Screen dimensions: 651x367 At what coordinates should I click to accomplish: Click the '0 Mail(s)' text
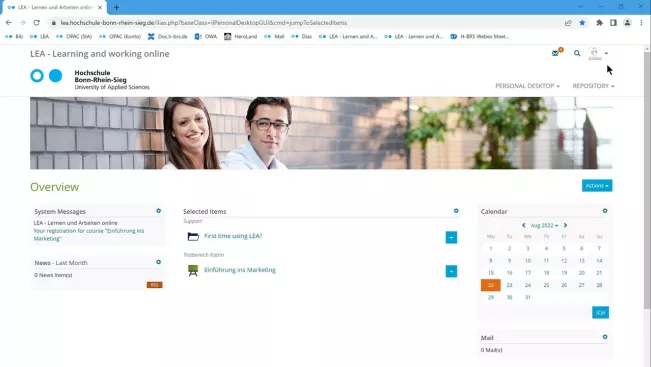coord(492,350)
